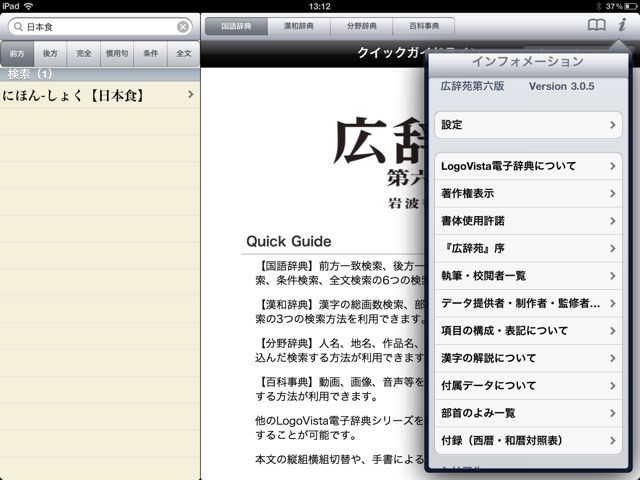The image size is (640, 480).
Task: Switch to the 国語辞典 tab
Action: click(x=236, y=26)
